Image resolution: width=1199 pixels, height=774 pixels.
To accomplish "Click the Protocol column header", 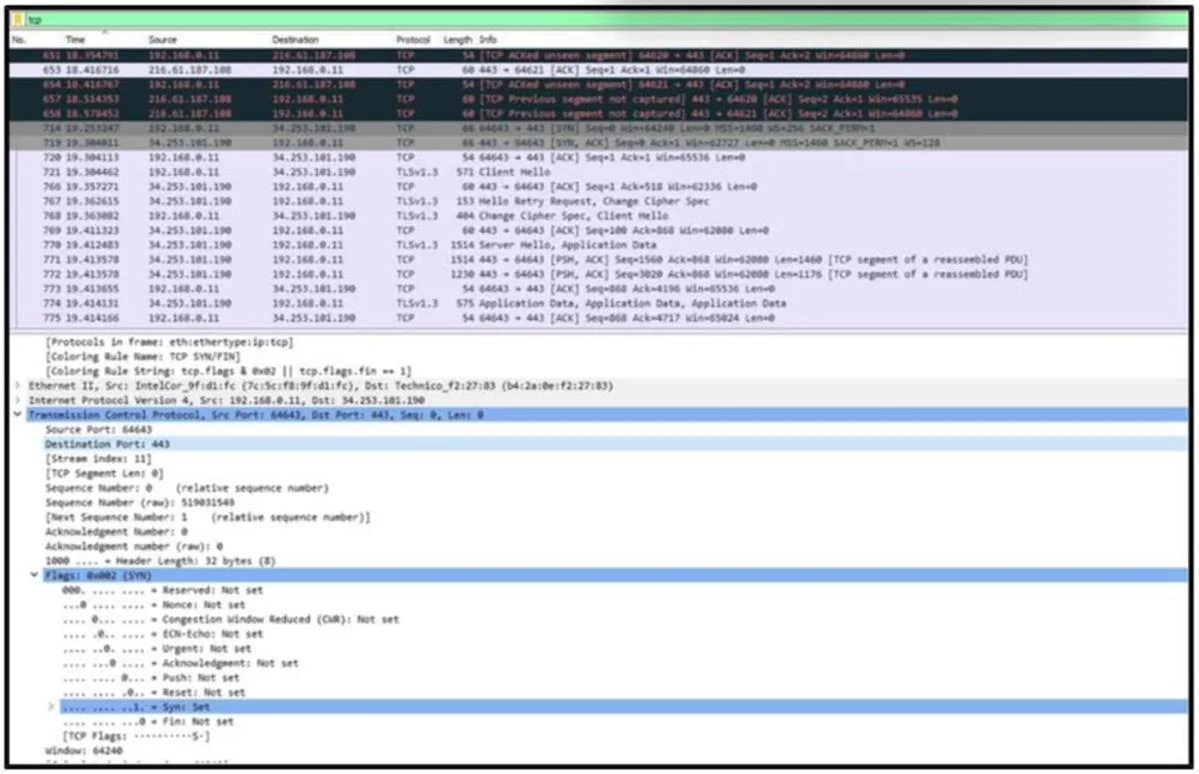I will (413, 40).
